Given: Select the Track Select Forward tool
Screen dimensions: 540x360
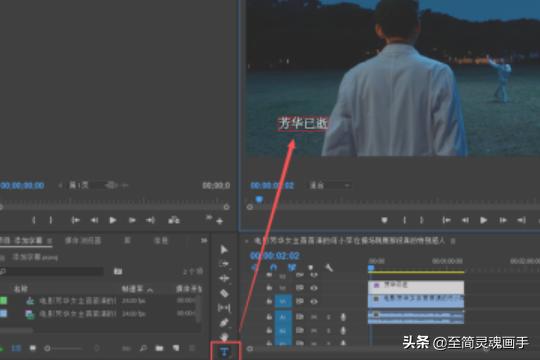Looking at the screenshot, I should 224,264.
